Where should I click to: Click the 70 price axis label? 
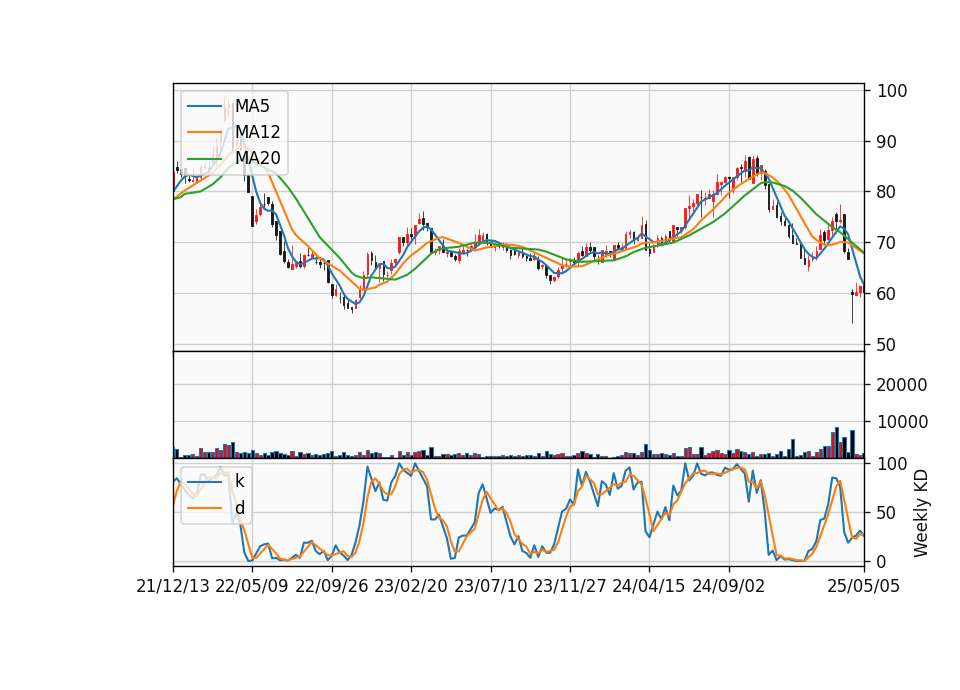[x=886, y=243]
